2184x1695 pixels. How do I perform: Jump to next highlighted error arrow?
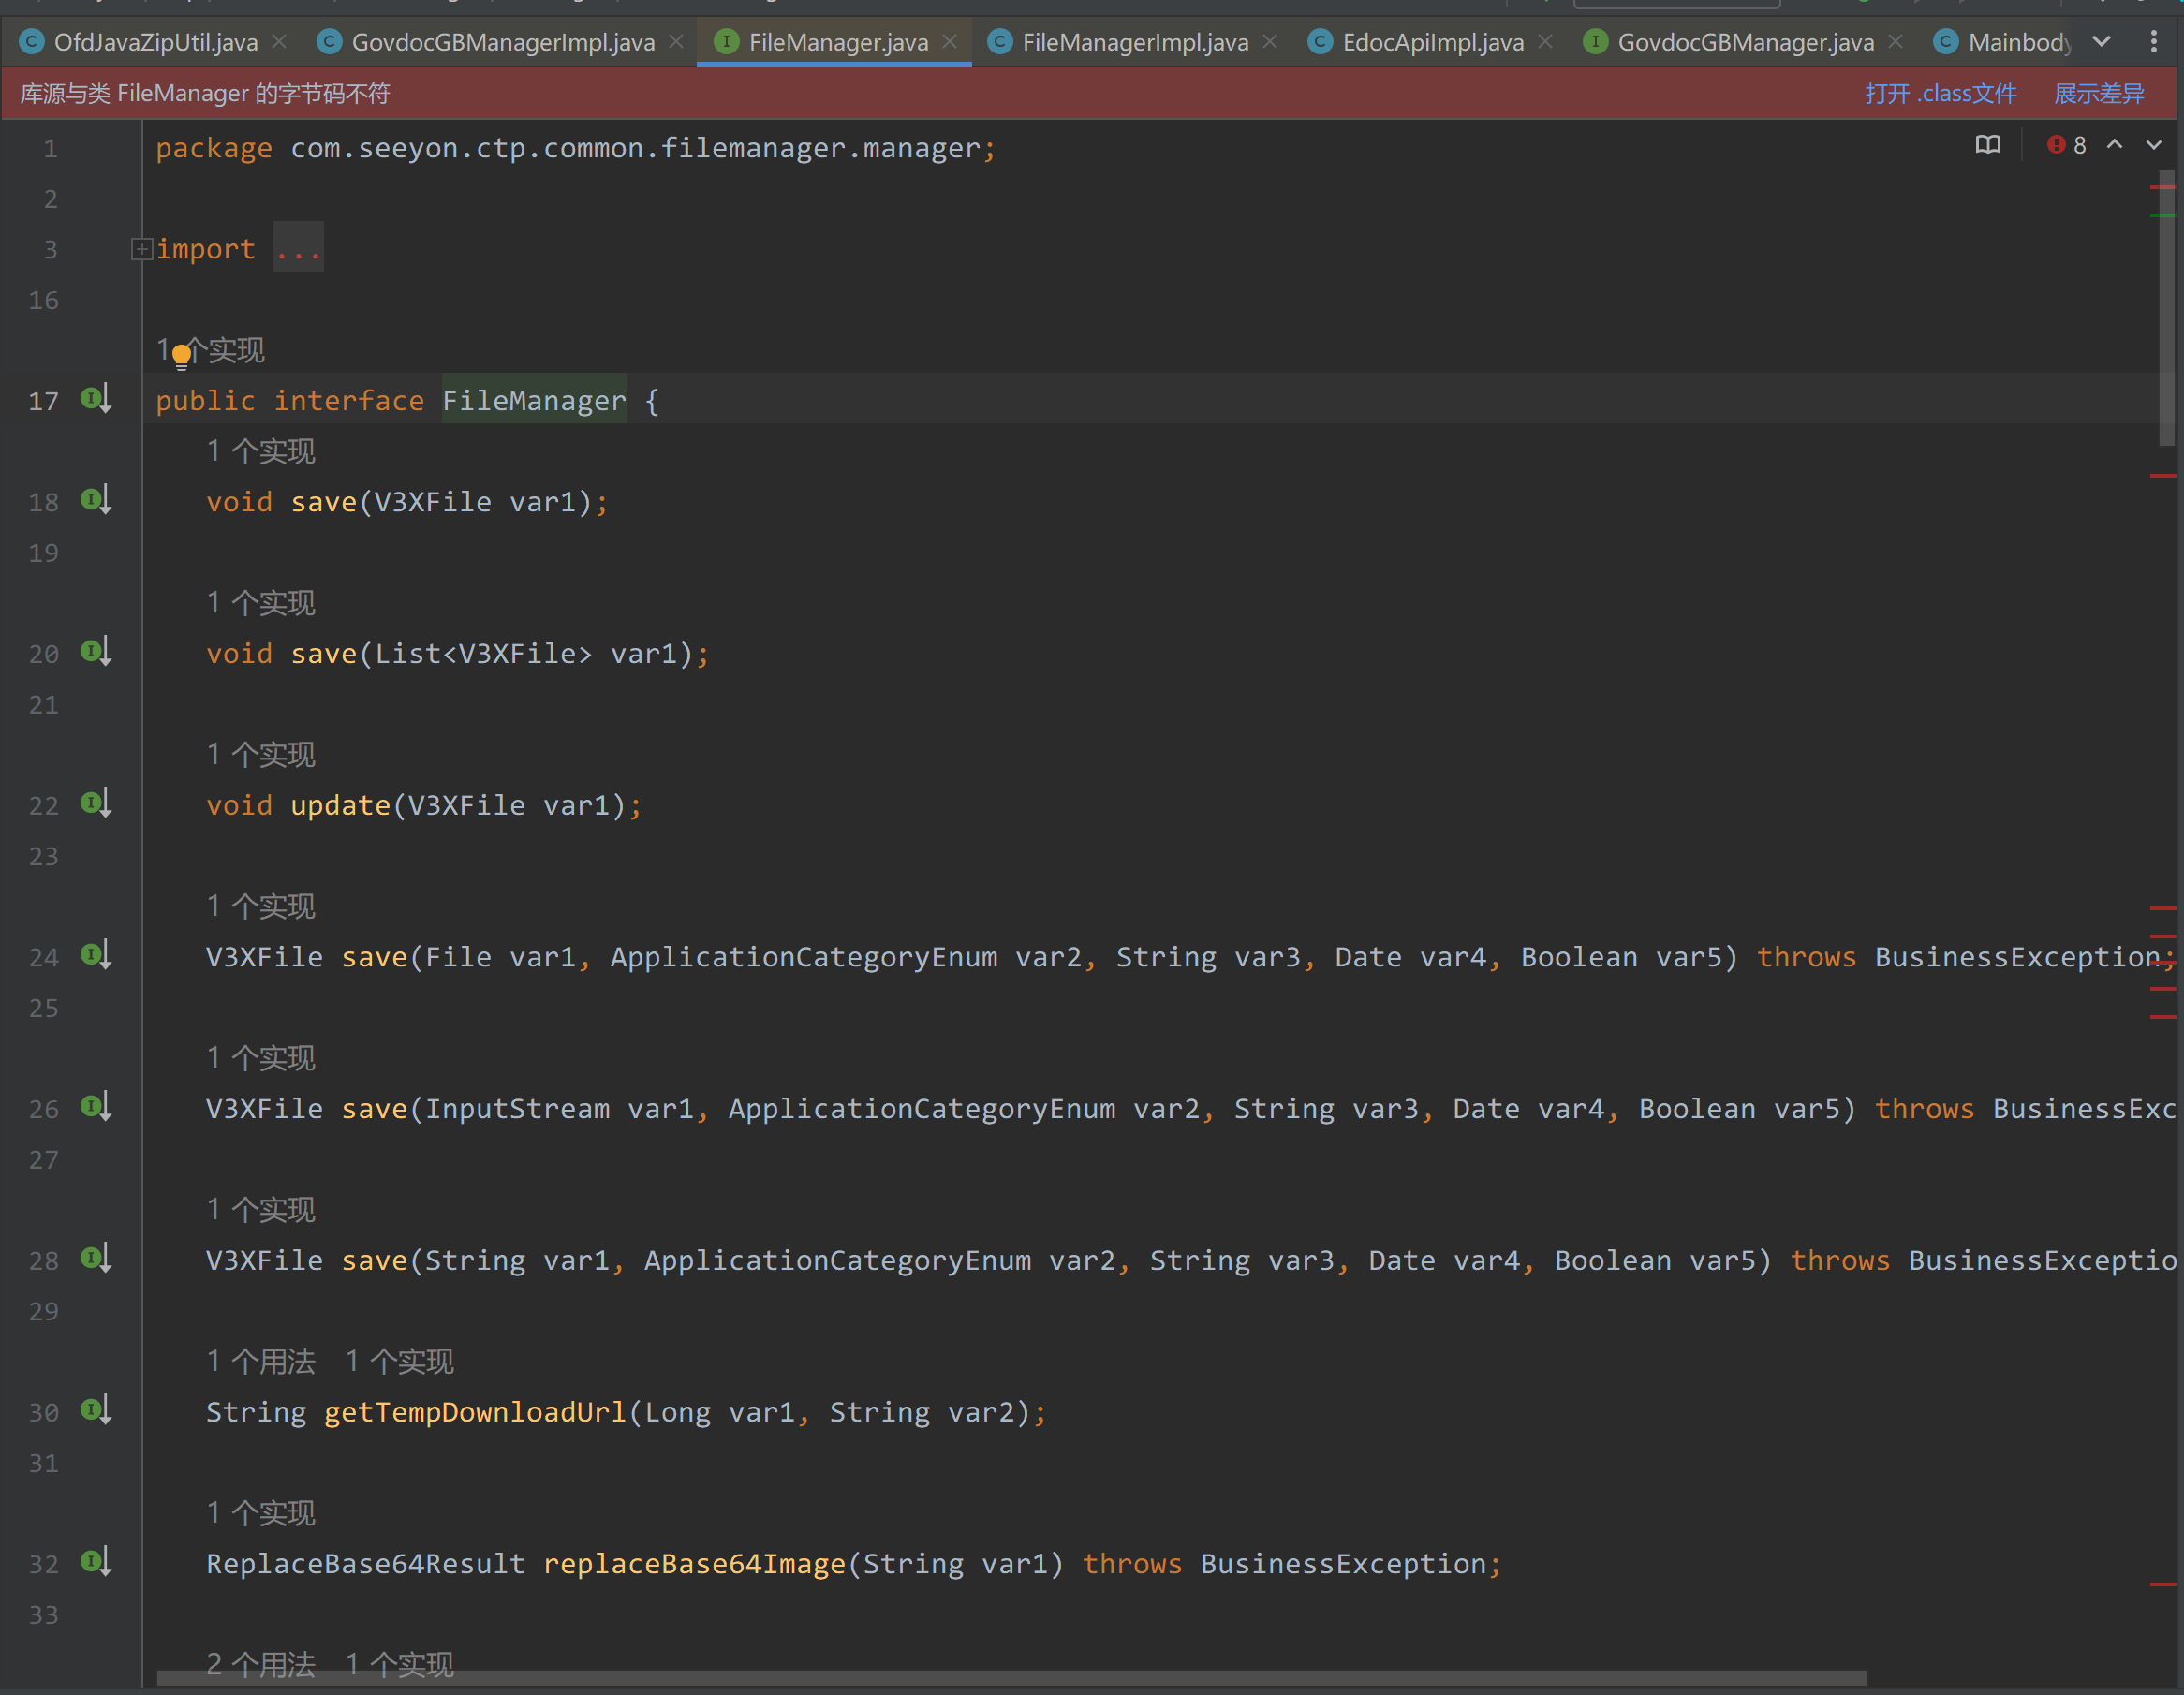(2153, 145)
